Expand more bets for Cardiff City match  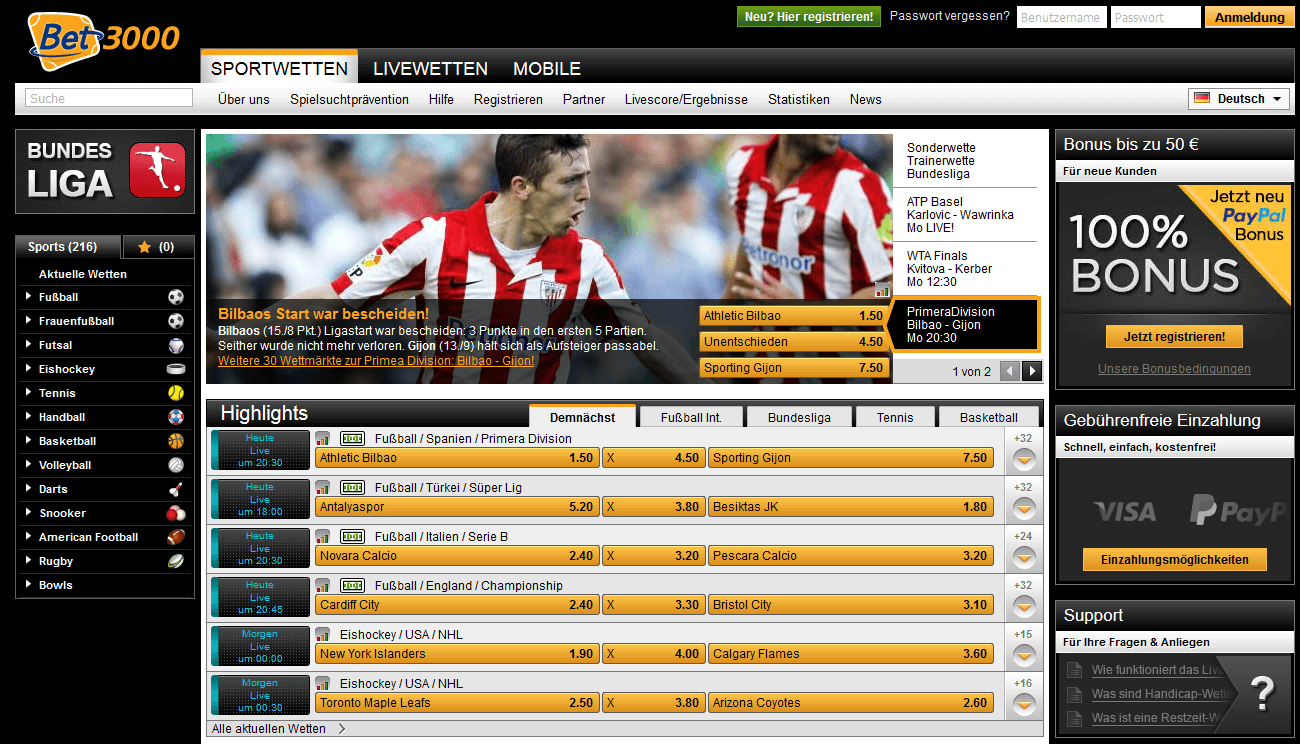pyautogui.click(x=1024, y=606)
